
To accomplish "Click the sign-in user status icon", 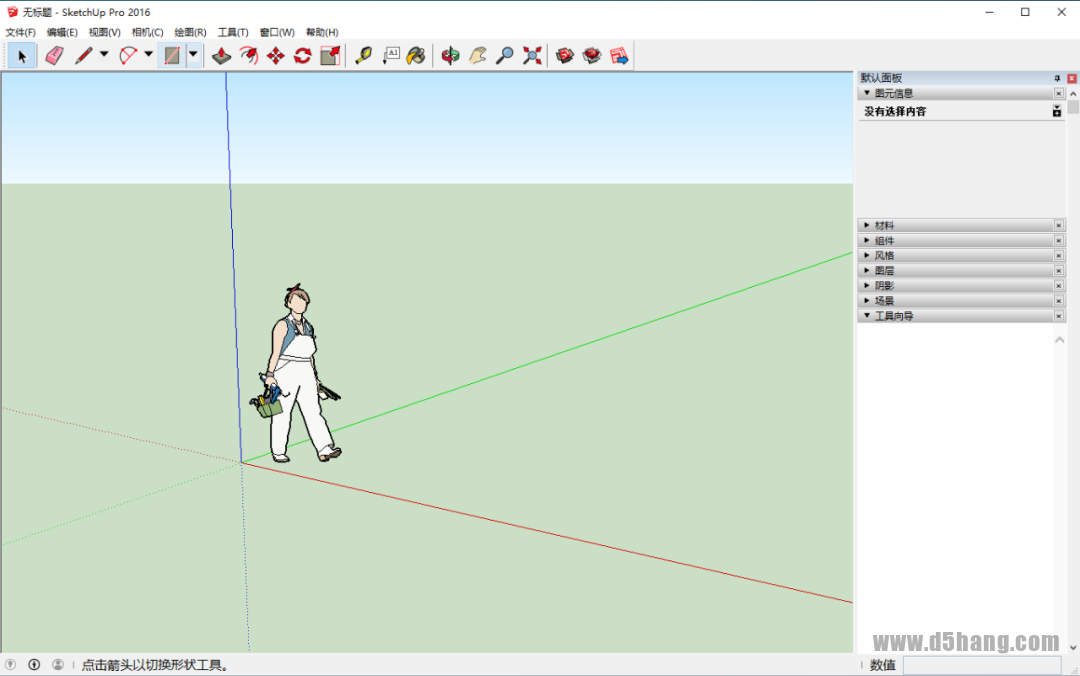I will tap(58, 664).
